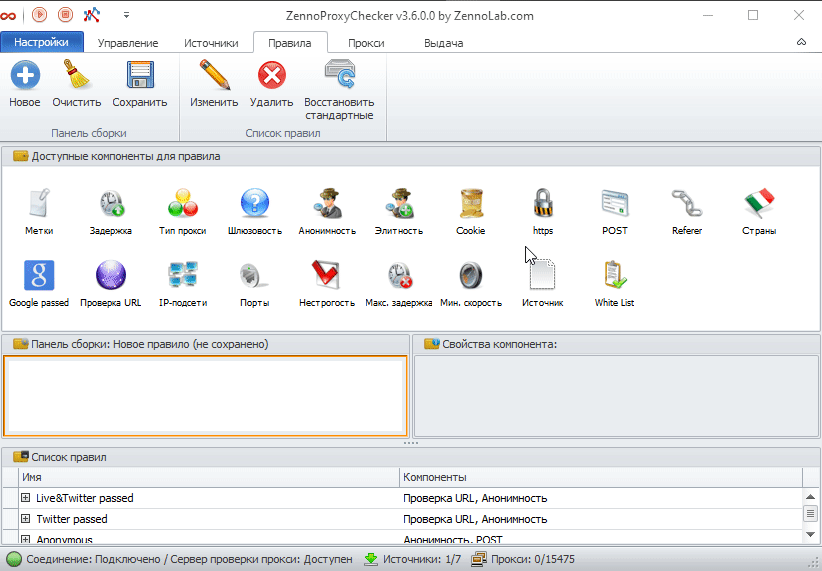Open the Источники tab
Viewport: 822px width, 571px height.
211,43
